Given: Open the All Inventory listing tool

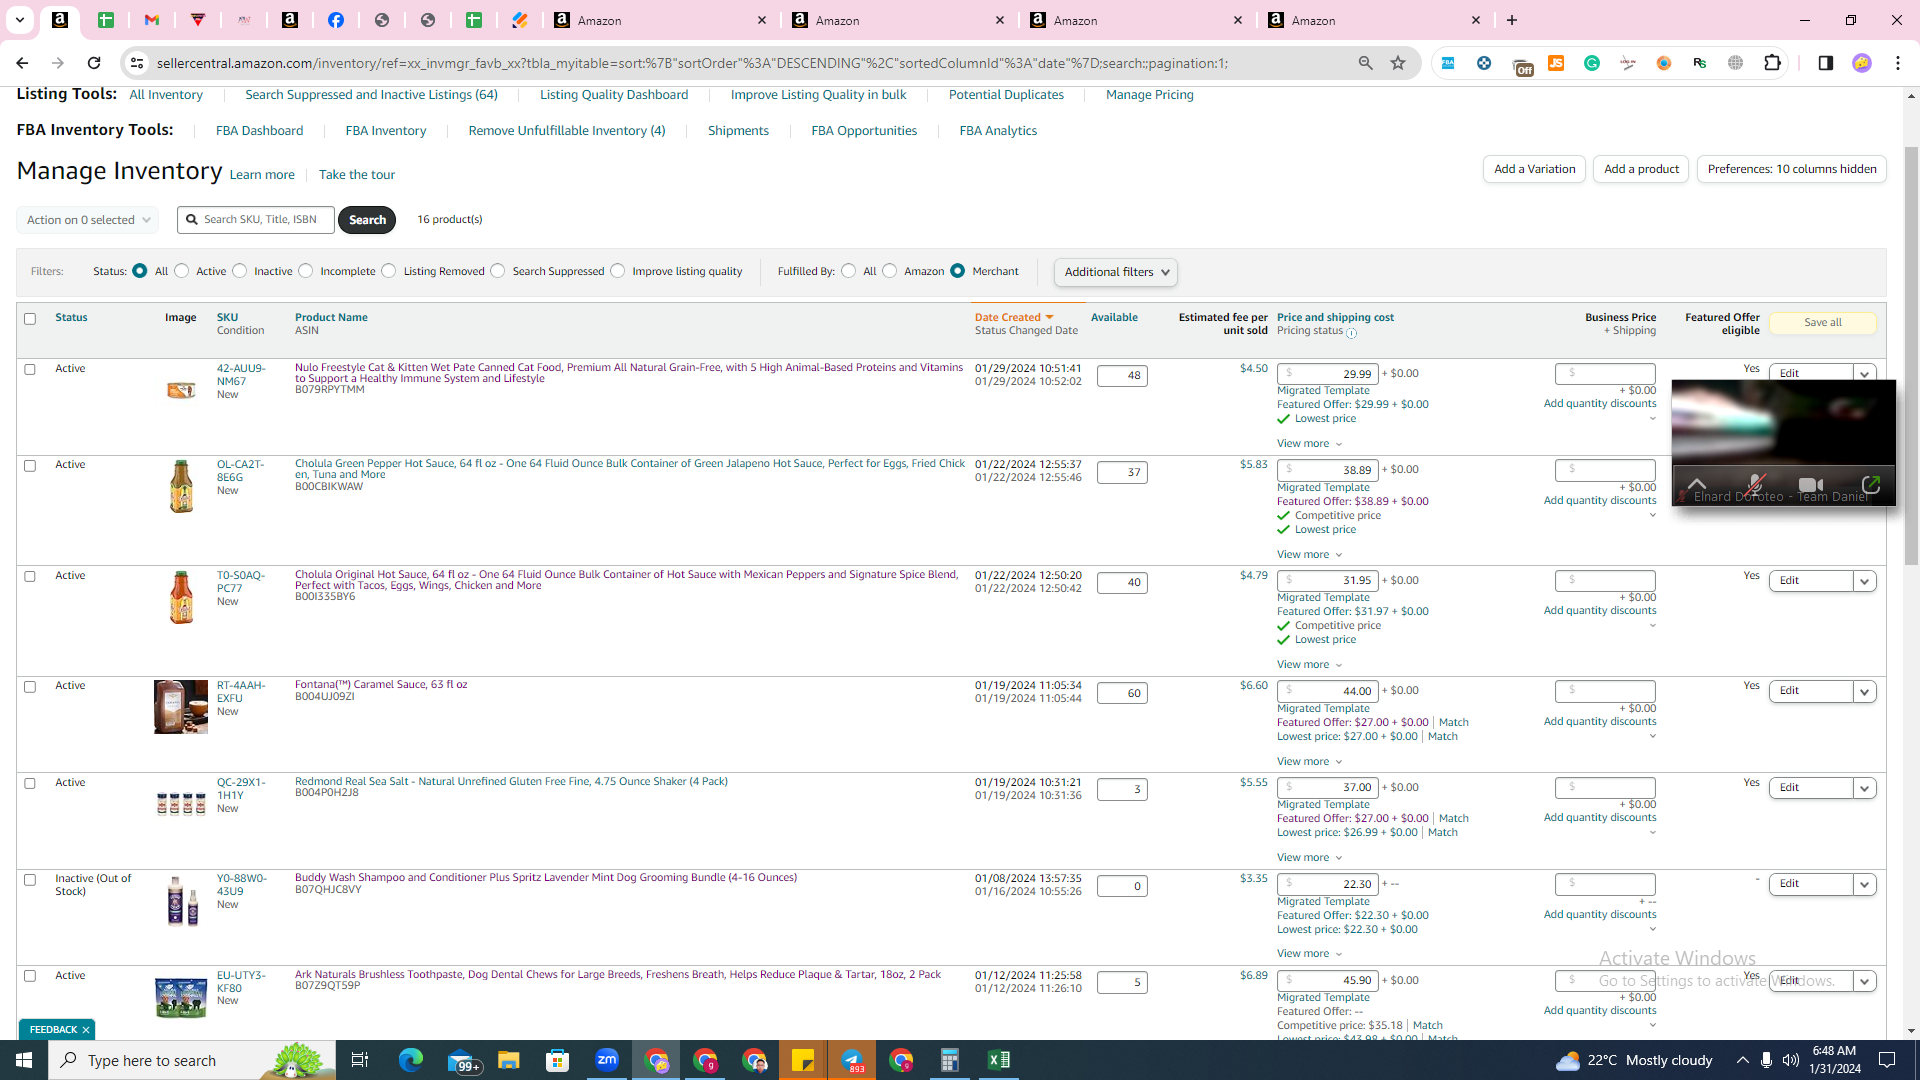Looking at the screenshot, I should (166, 95).
